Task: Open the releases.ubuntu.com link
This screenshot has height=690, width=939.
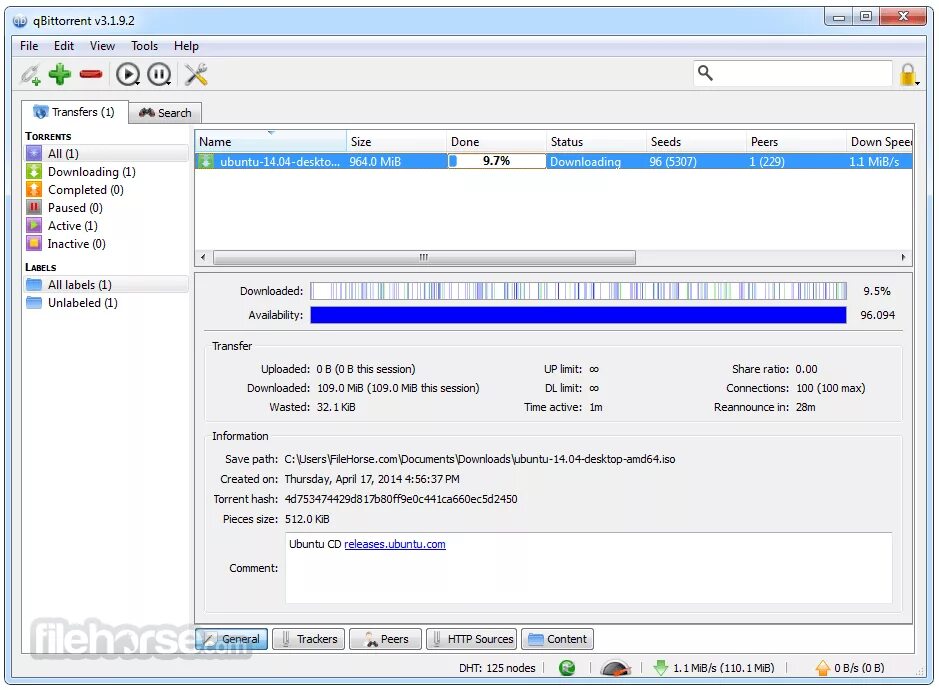Action: click(x=395, y=544)
